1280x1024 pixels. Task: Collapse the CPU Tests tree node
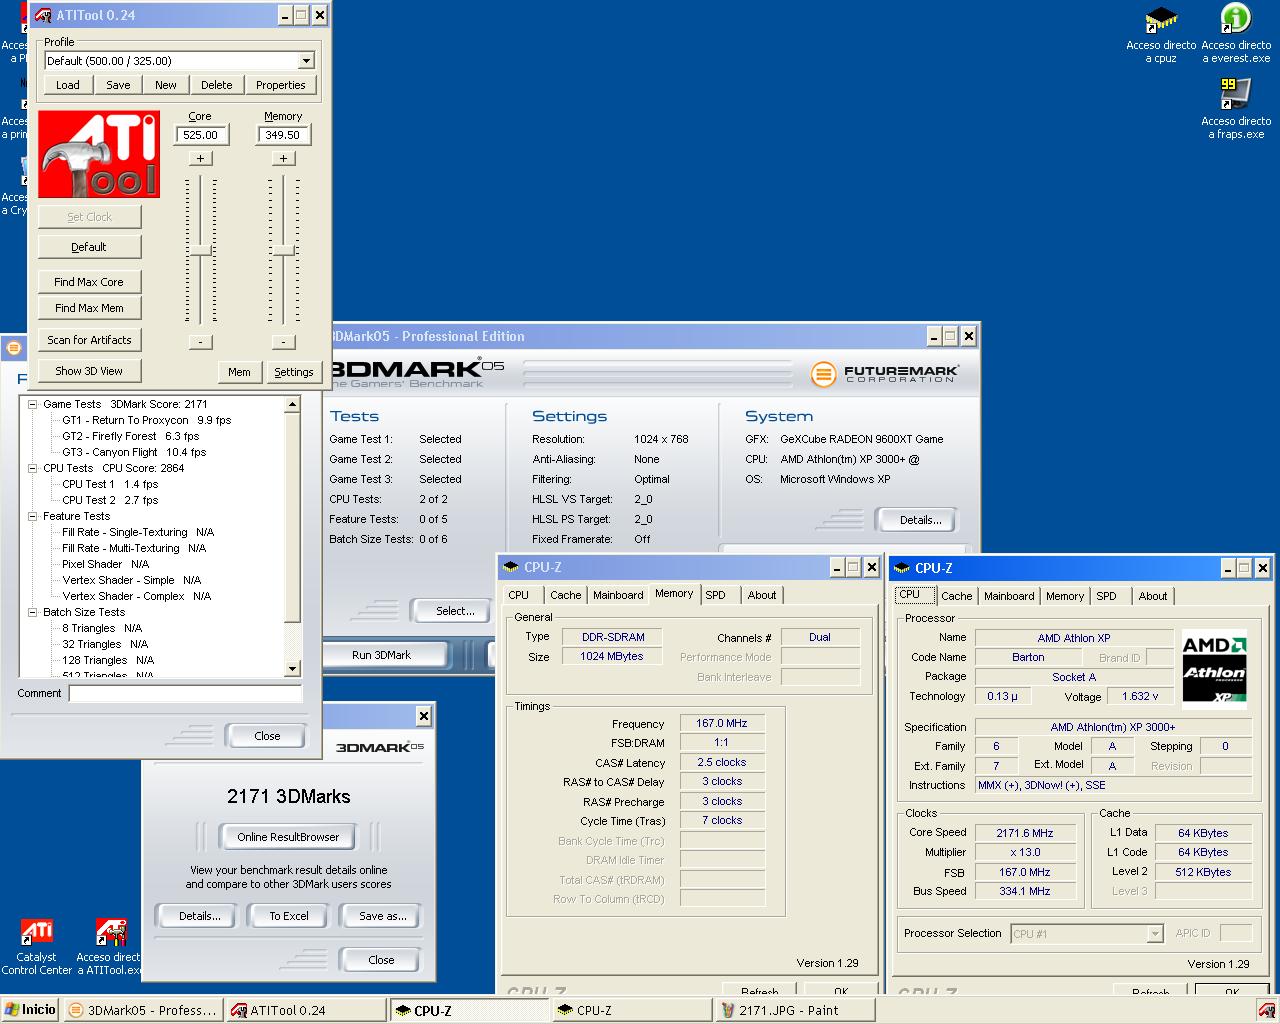[32, 468]
